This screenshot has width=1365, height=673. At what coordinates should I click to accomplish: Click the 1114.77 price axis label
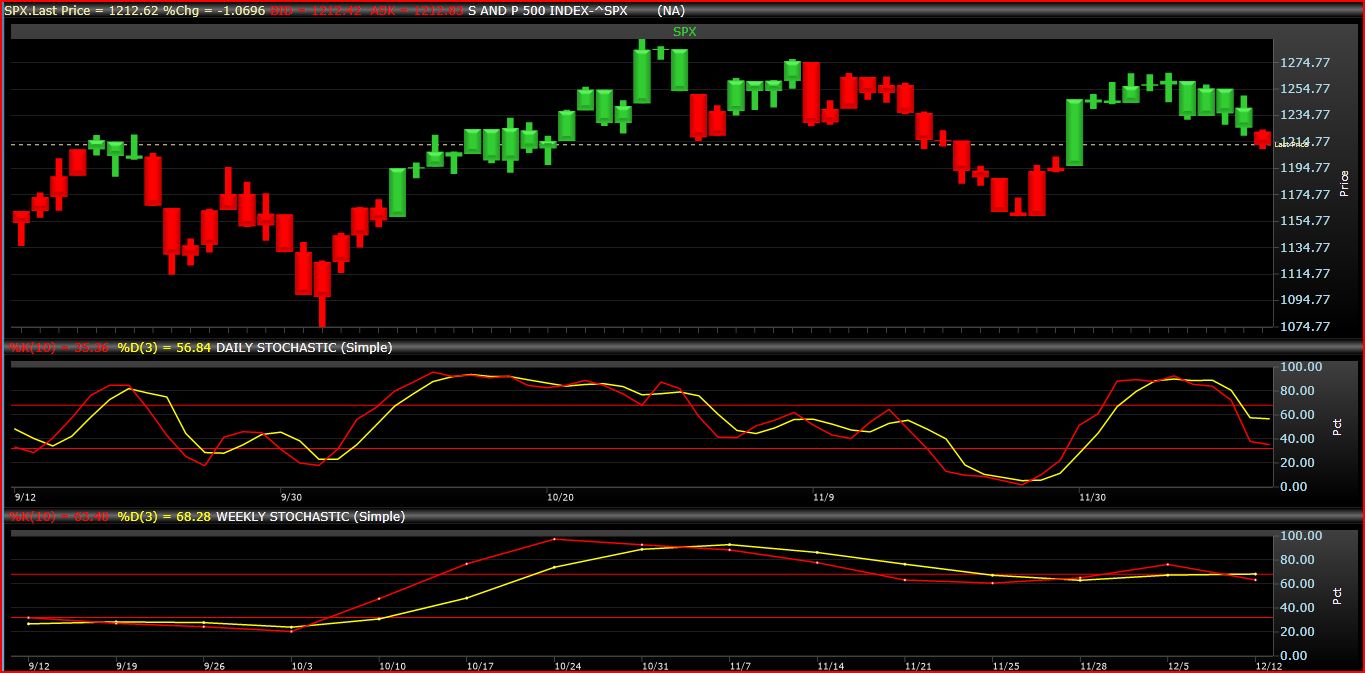click(1305, 274)
